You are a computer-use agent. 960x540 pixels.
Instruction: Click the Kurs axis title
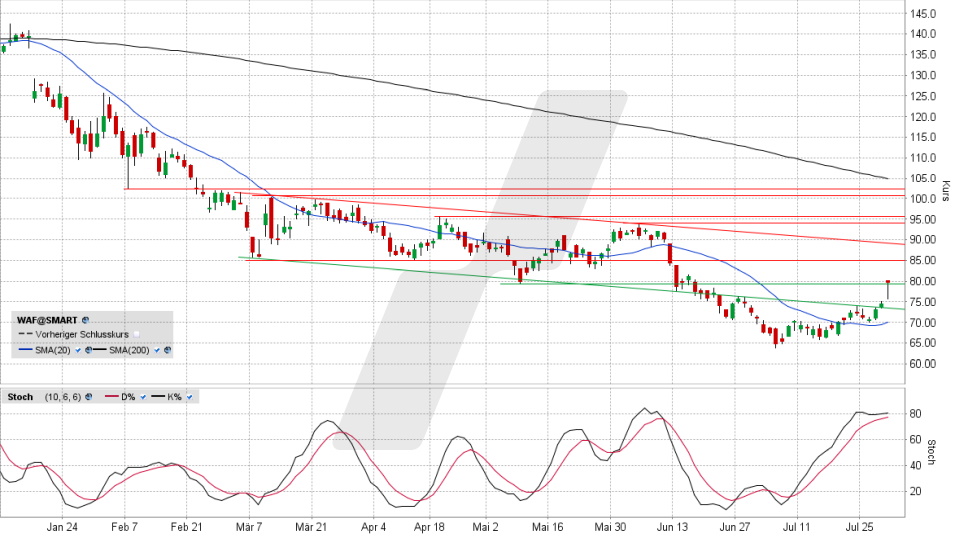(x=946, y=189)
